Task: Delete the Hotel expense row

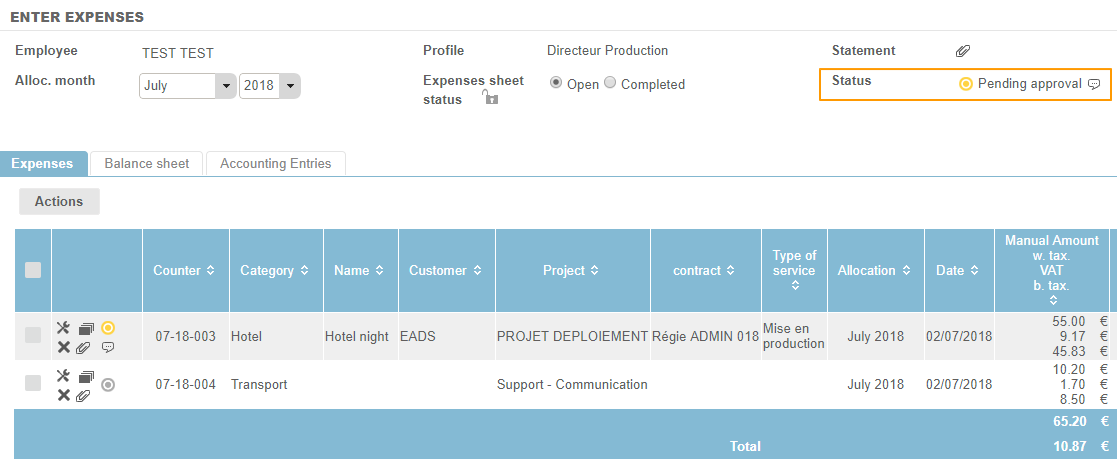Action: coord(63,347)
